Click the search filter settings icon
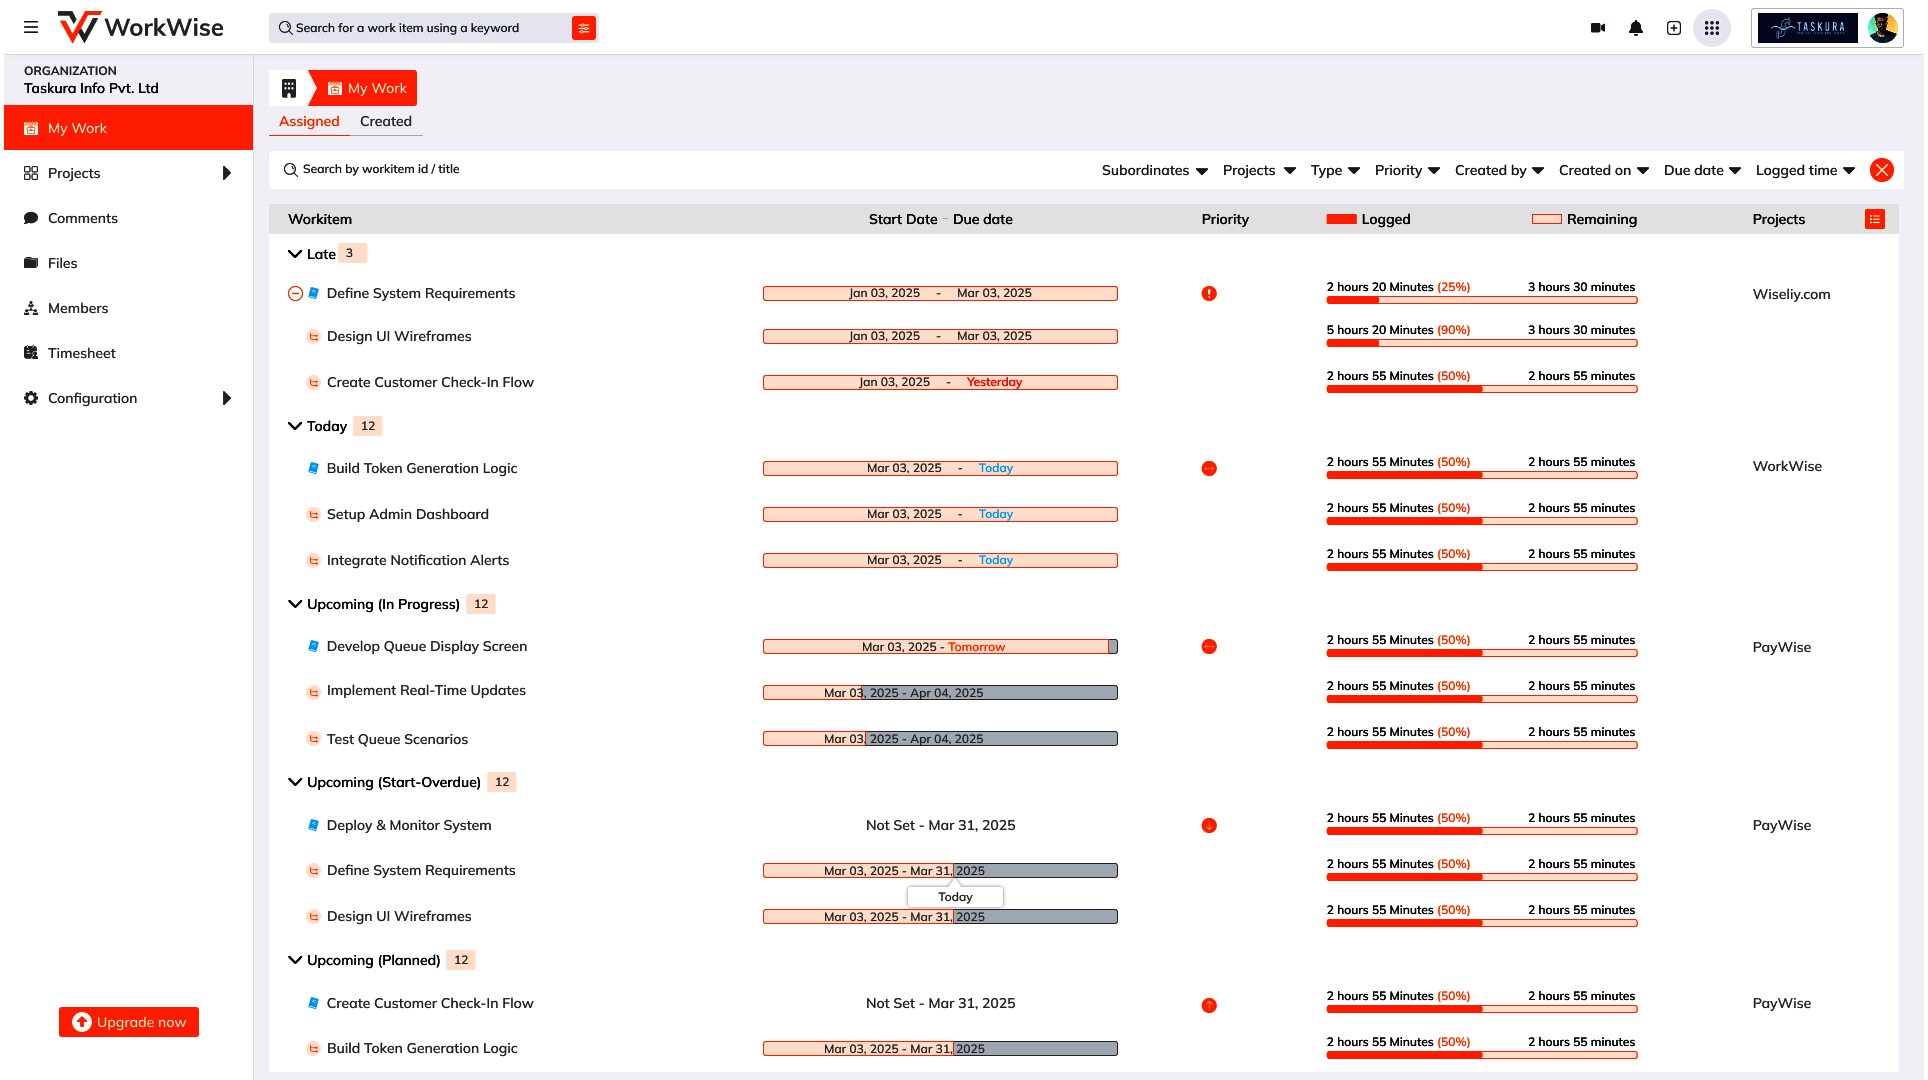Viewport: 1928px width, 1080px height. pos(584,28)
